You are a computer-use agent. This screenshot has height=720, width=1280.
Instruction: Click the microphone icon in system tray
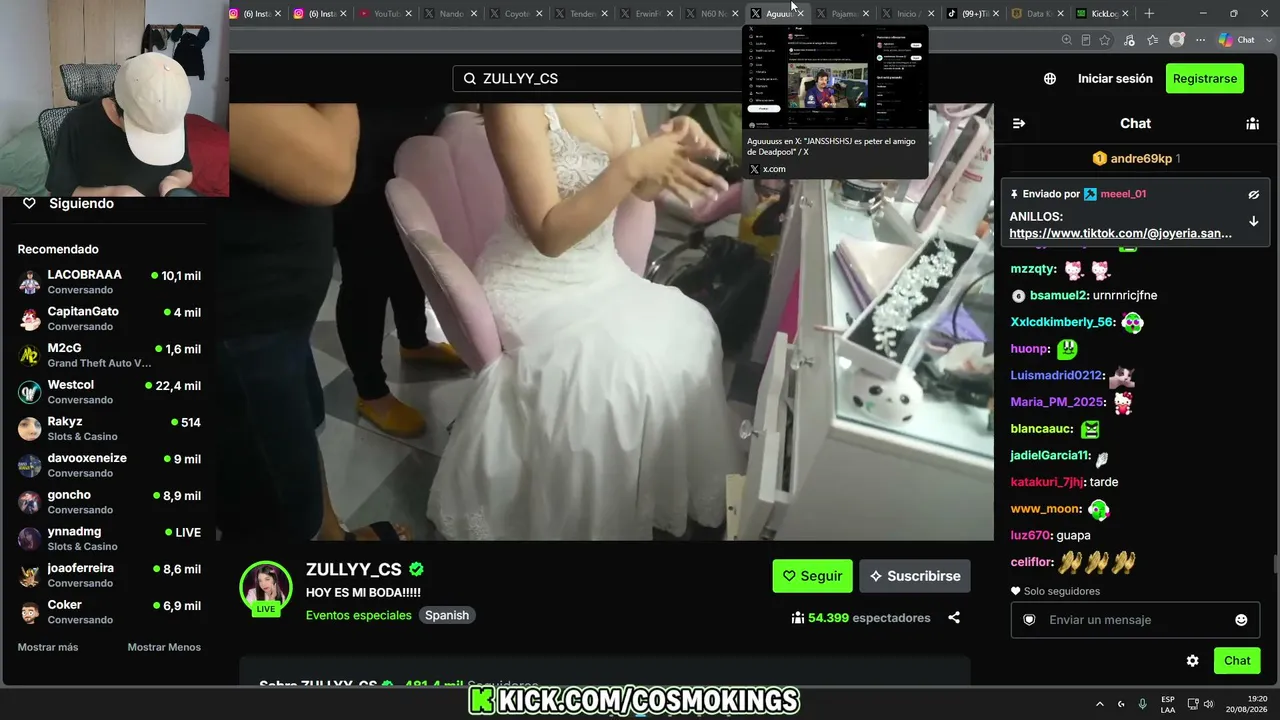[x=1142, y=704]
